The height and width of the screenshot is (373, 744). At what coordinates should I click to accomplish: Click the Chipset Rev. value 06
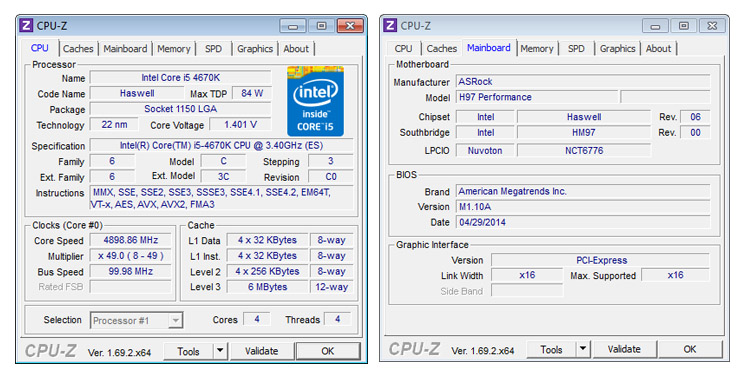(695, 117)
